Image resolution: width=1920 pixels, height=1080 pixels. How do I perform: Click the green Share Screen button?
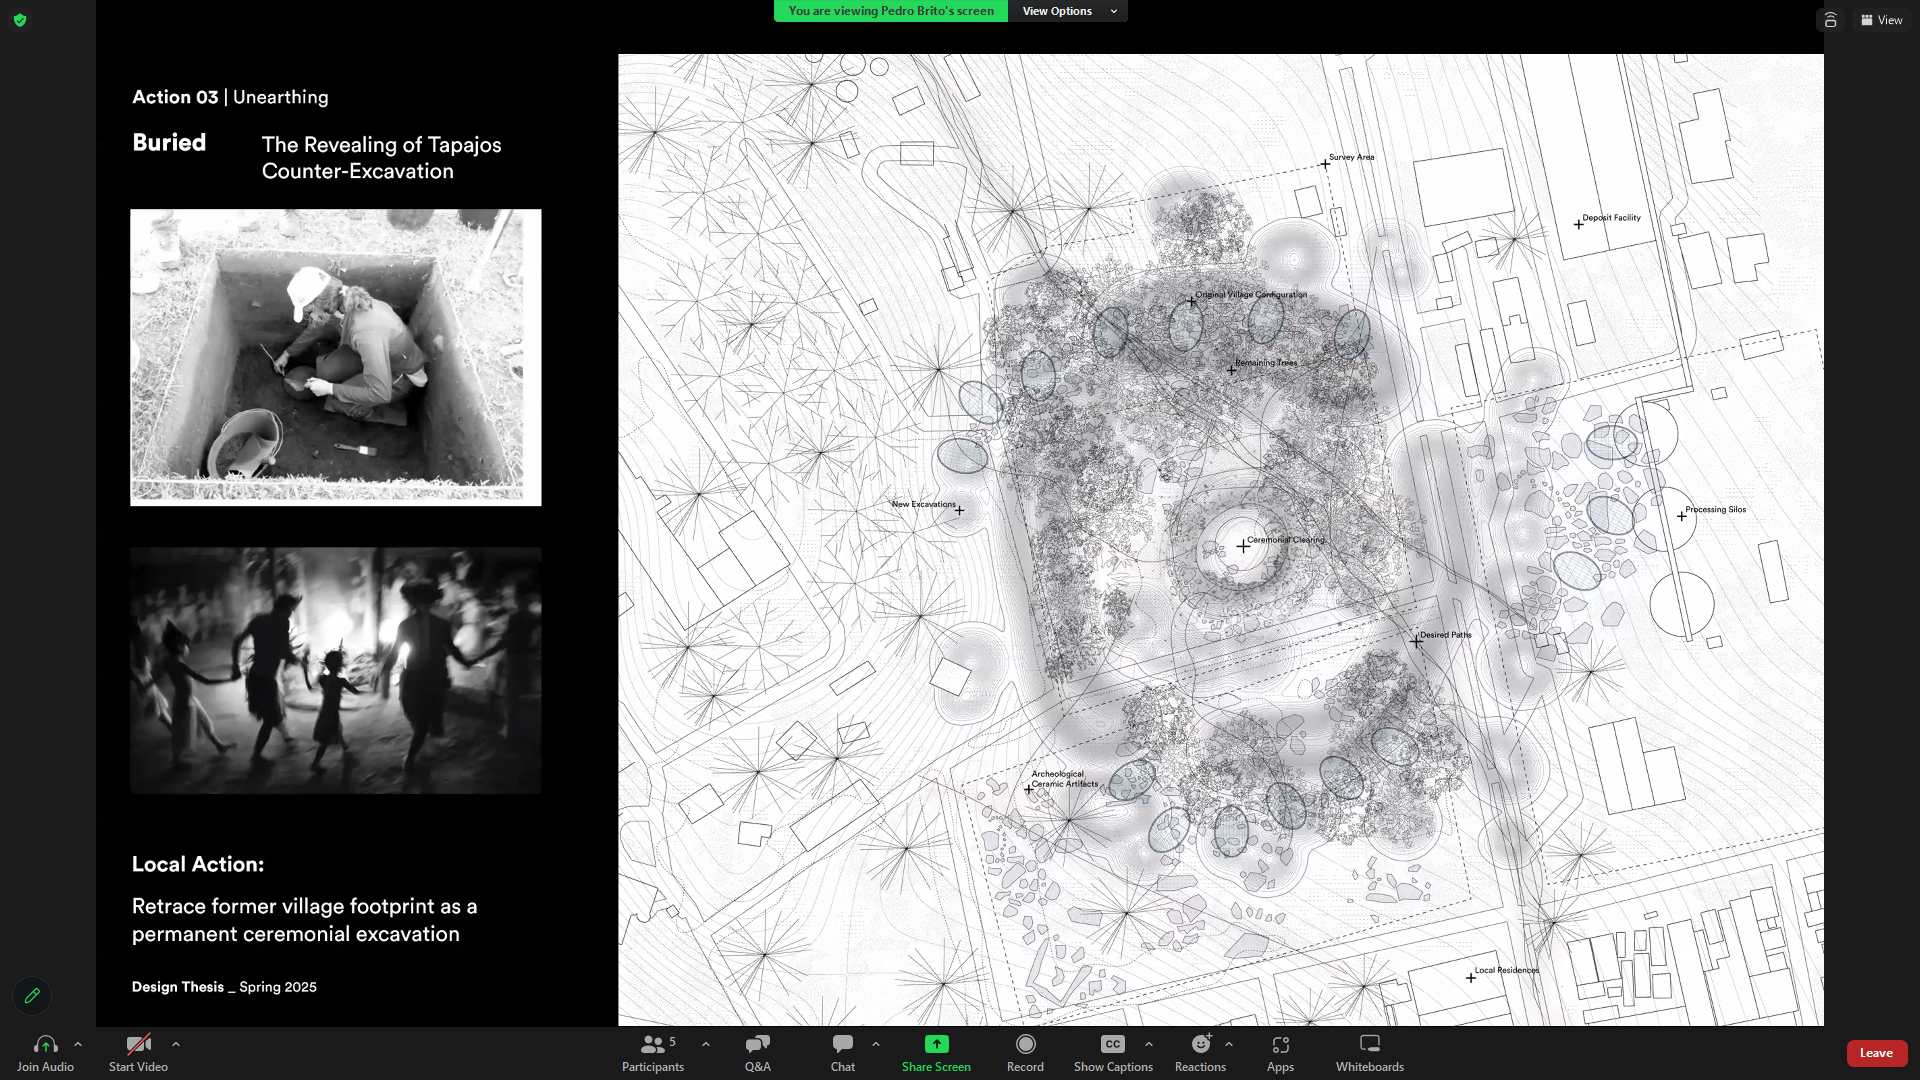(936, 1053)
